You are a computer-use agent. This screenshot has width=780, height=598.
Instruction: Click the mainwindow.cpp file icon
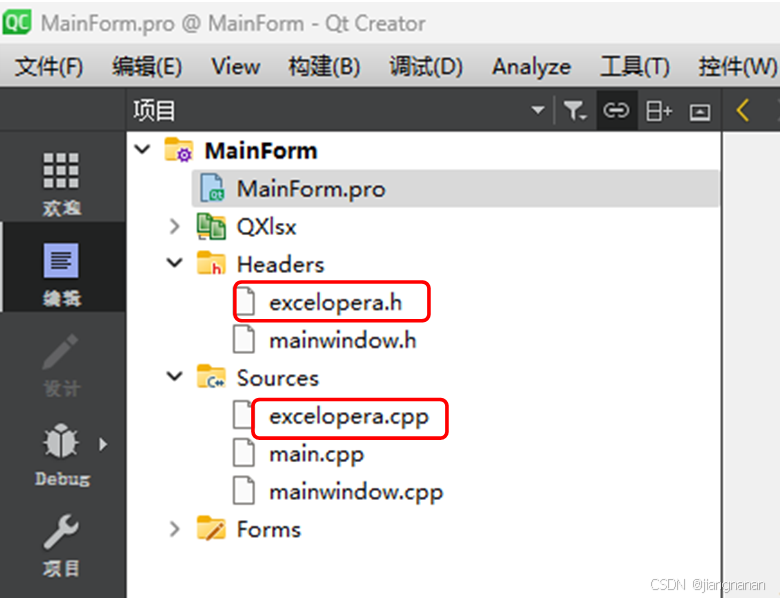(x=244, y=491)
